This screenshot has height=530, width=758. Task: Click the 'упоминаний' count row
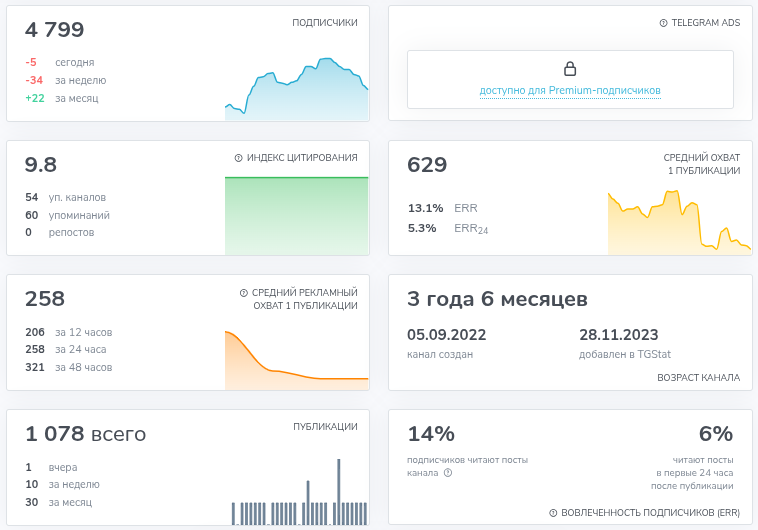pos(67,215)
